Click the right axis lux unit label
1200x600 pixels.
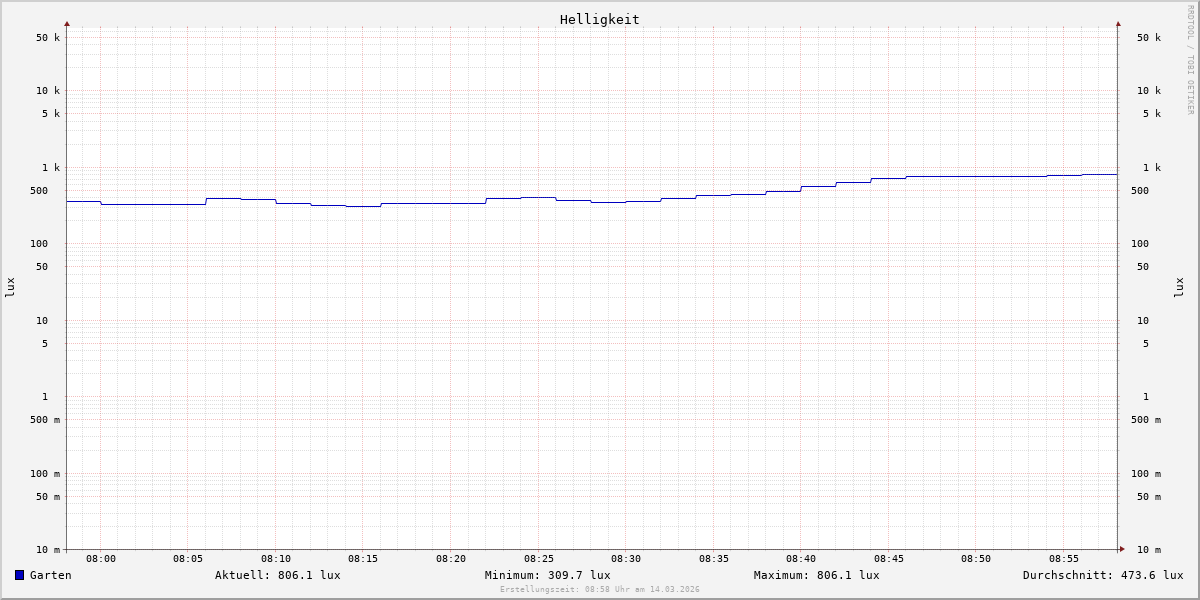pos(1179,287)
